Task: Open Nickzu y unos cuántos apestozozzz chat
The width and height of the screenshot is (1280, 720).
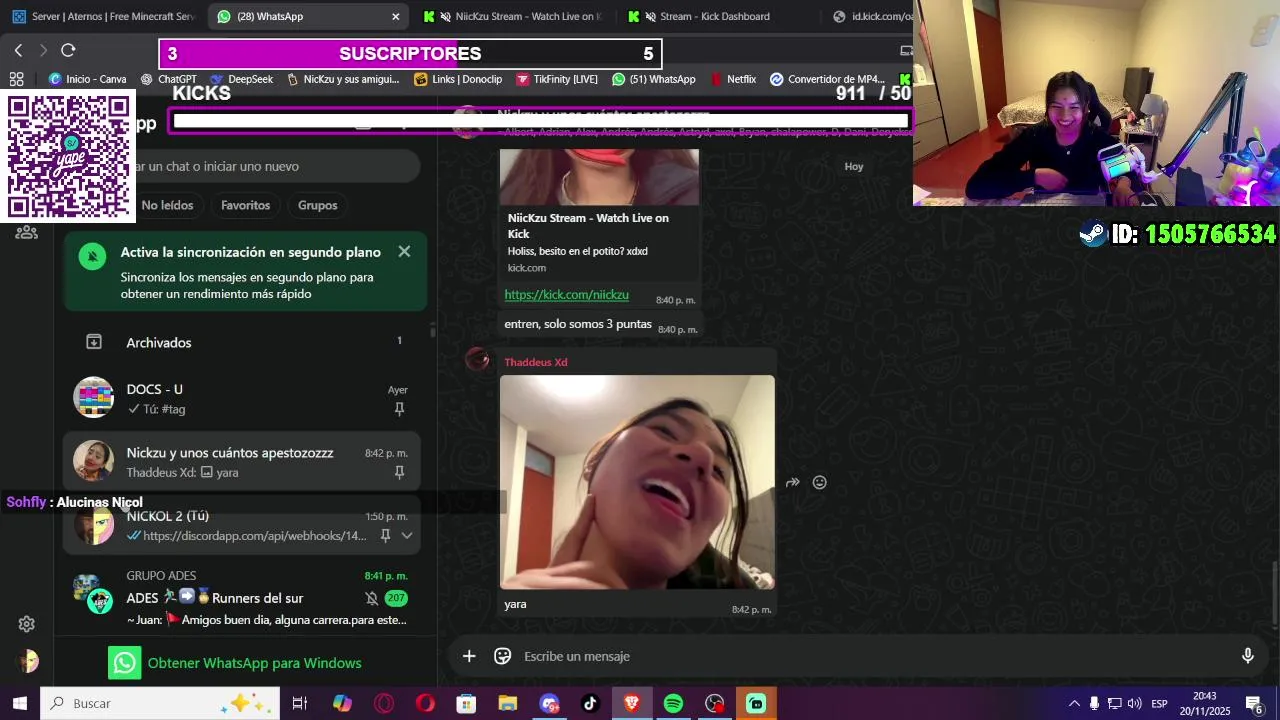Action: pos(242,461)
